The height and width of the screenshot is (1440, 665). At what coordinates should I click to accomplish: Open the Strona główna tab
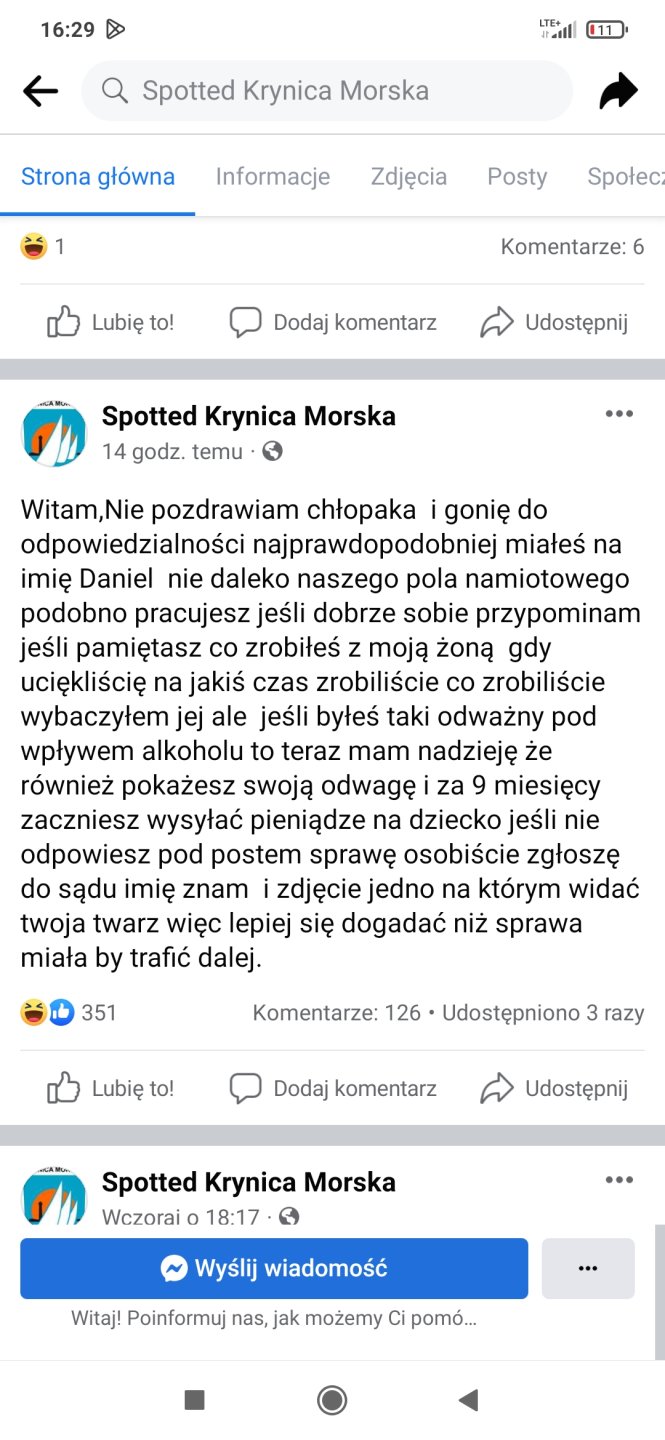(x=98, y=177)
